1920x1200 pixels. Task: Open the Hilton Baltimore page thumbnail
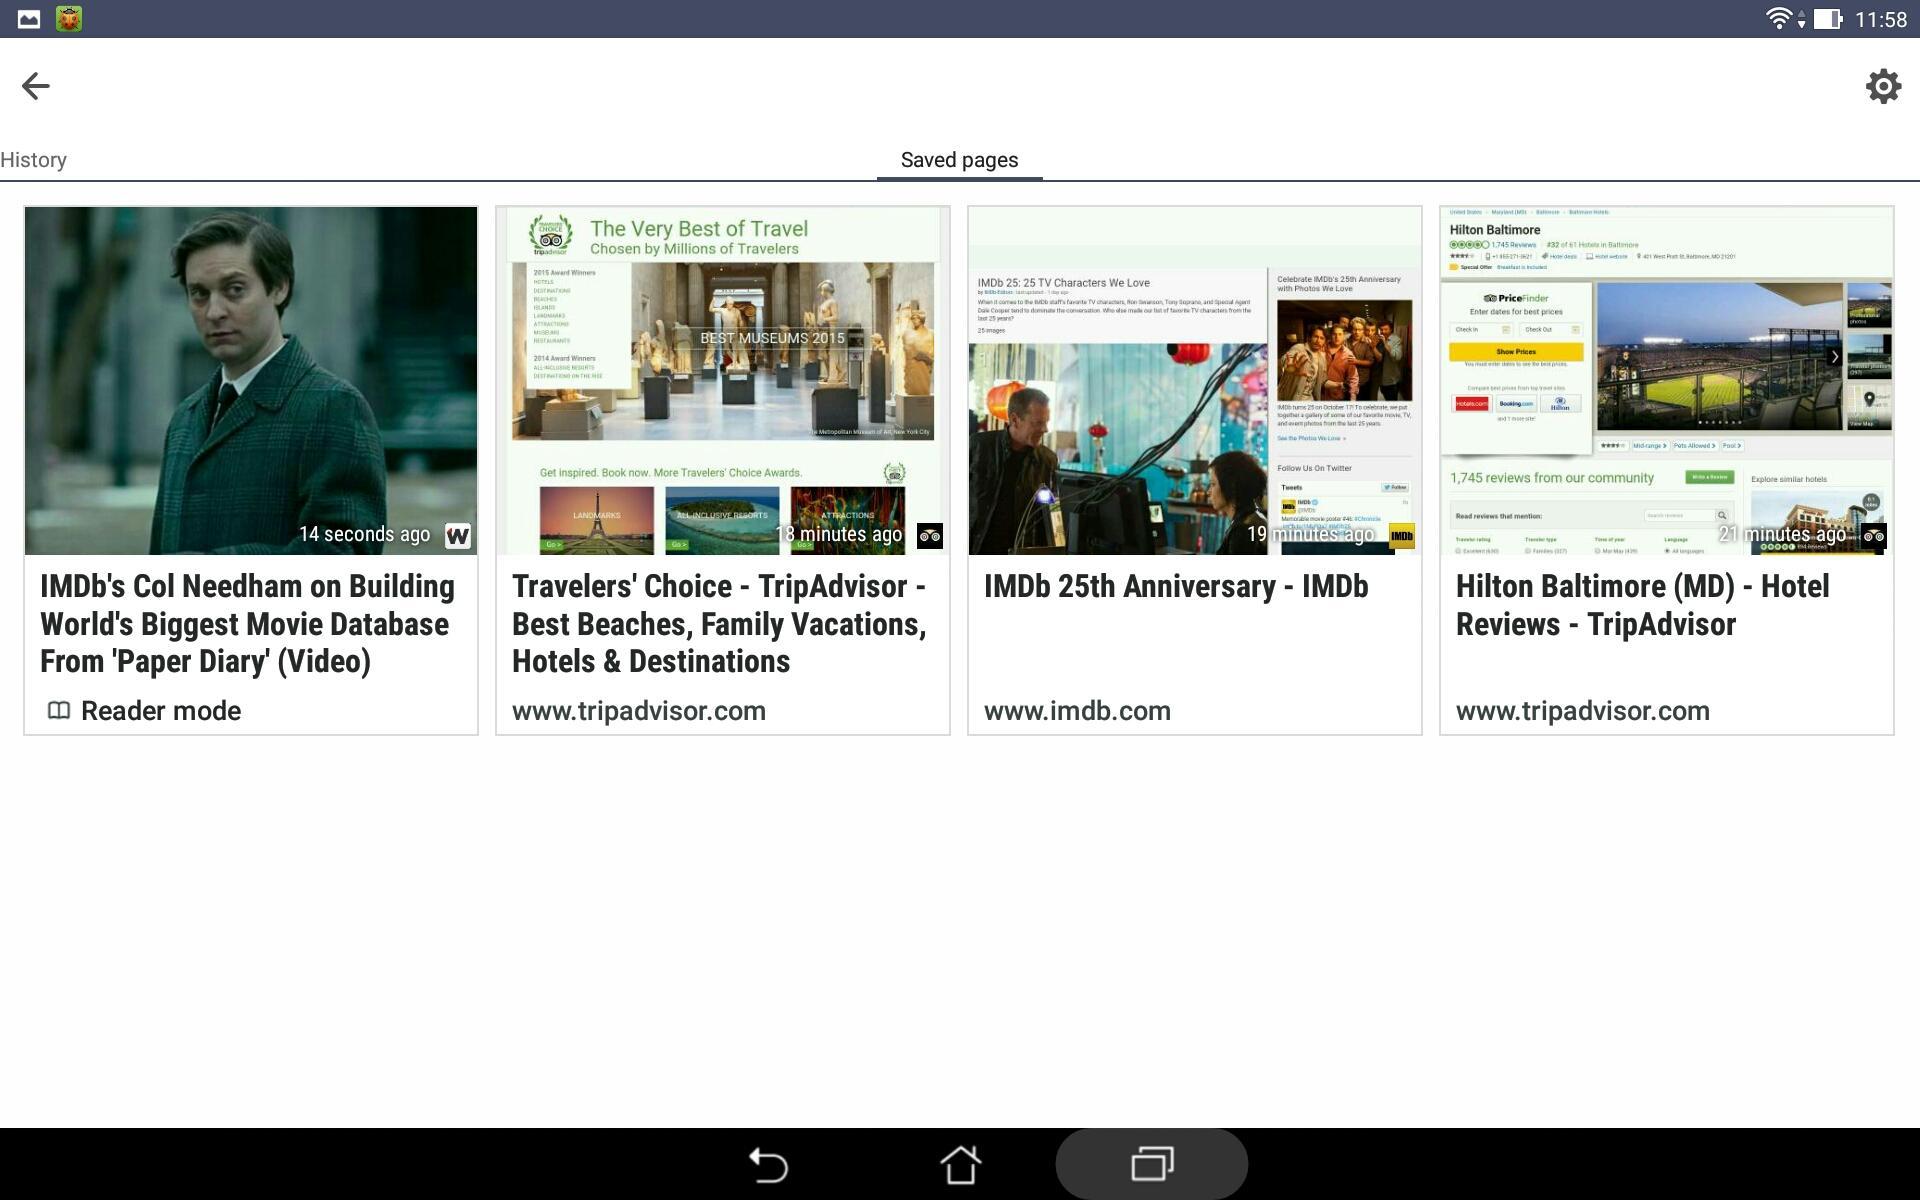coord(1666,380)
